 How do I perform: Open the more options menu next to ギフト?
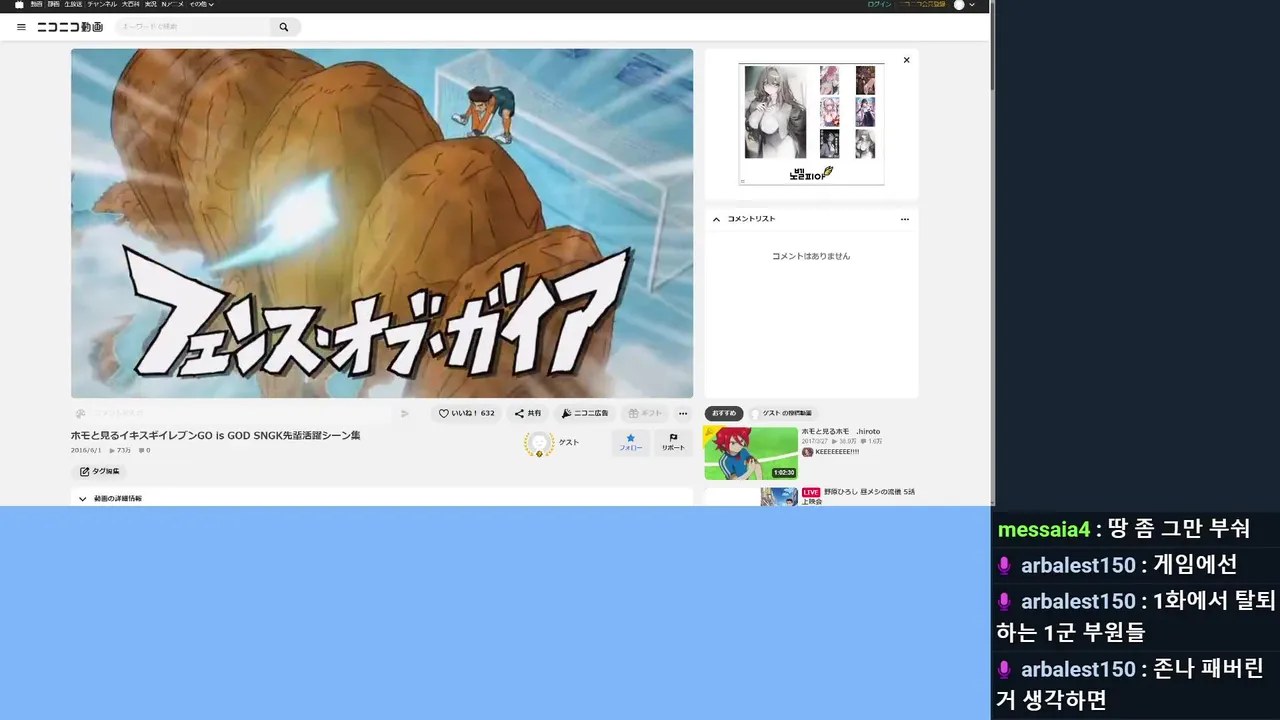(683, 413)
